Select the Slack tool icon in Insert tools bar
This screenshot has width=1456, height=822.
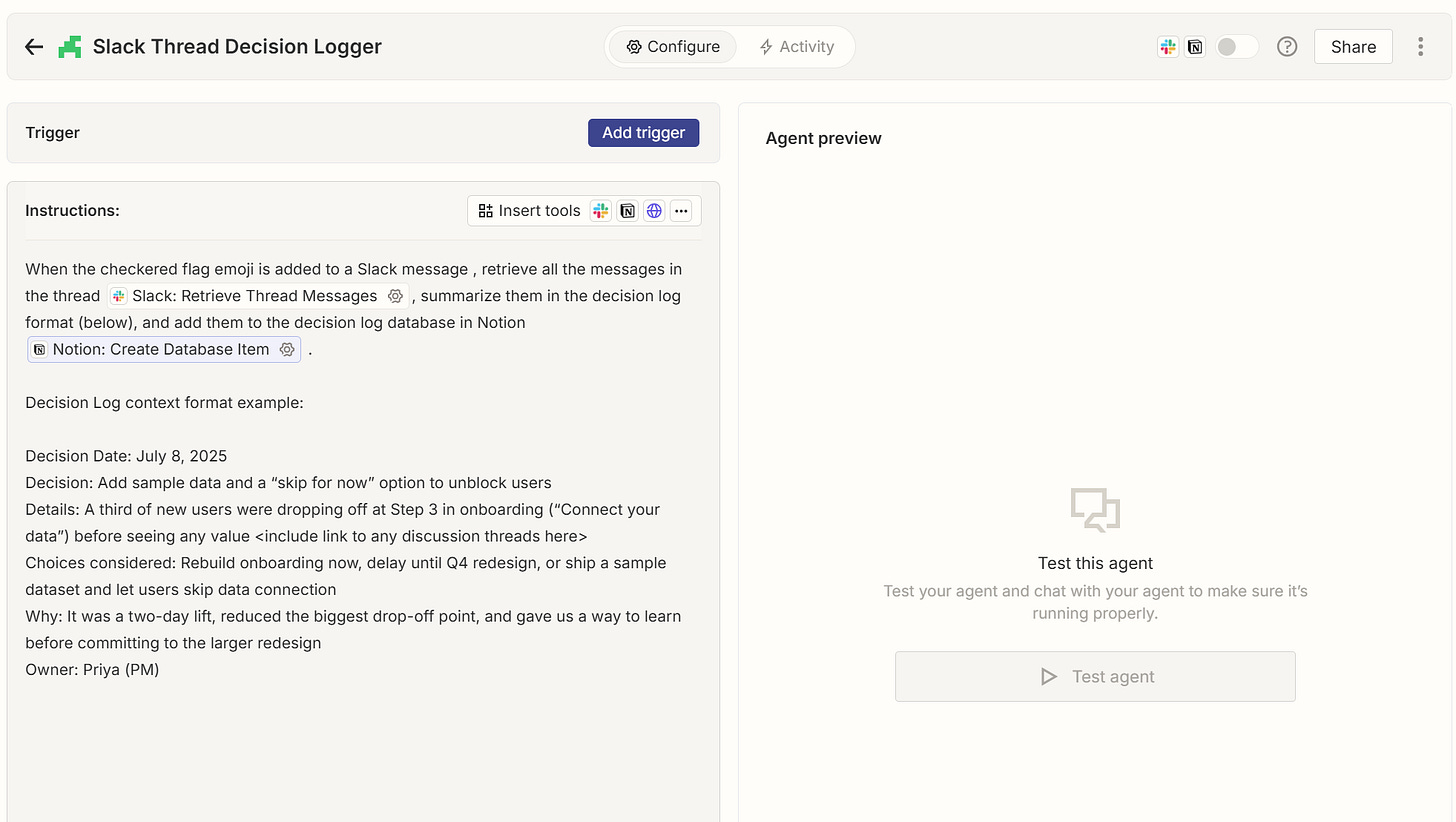600,211
